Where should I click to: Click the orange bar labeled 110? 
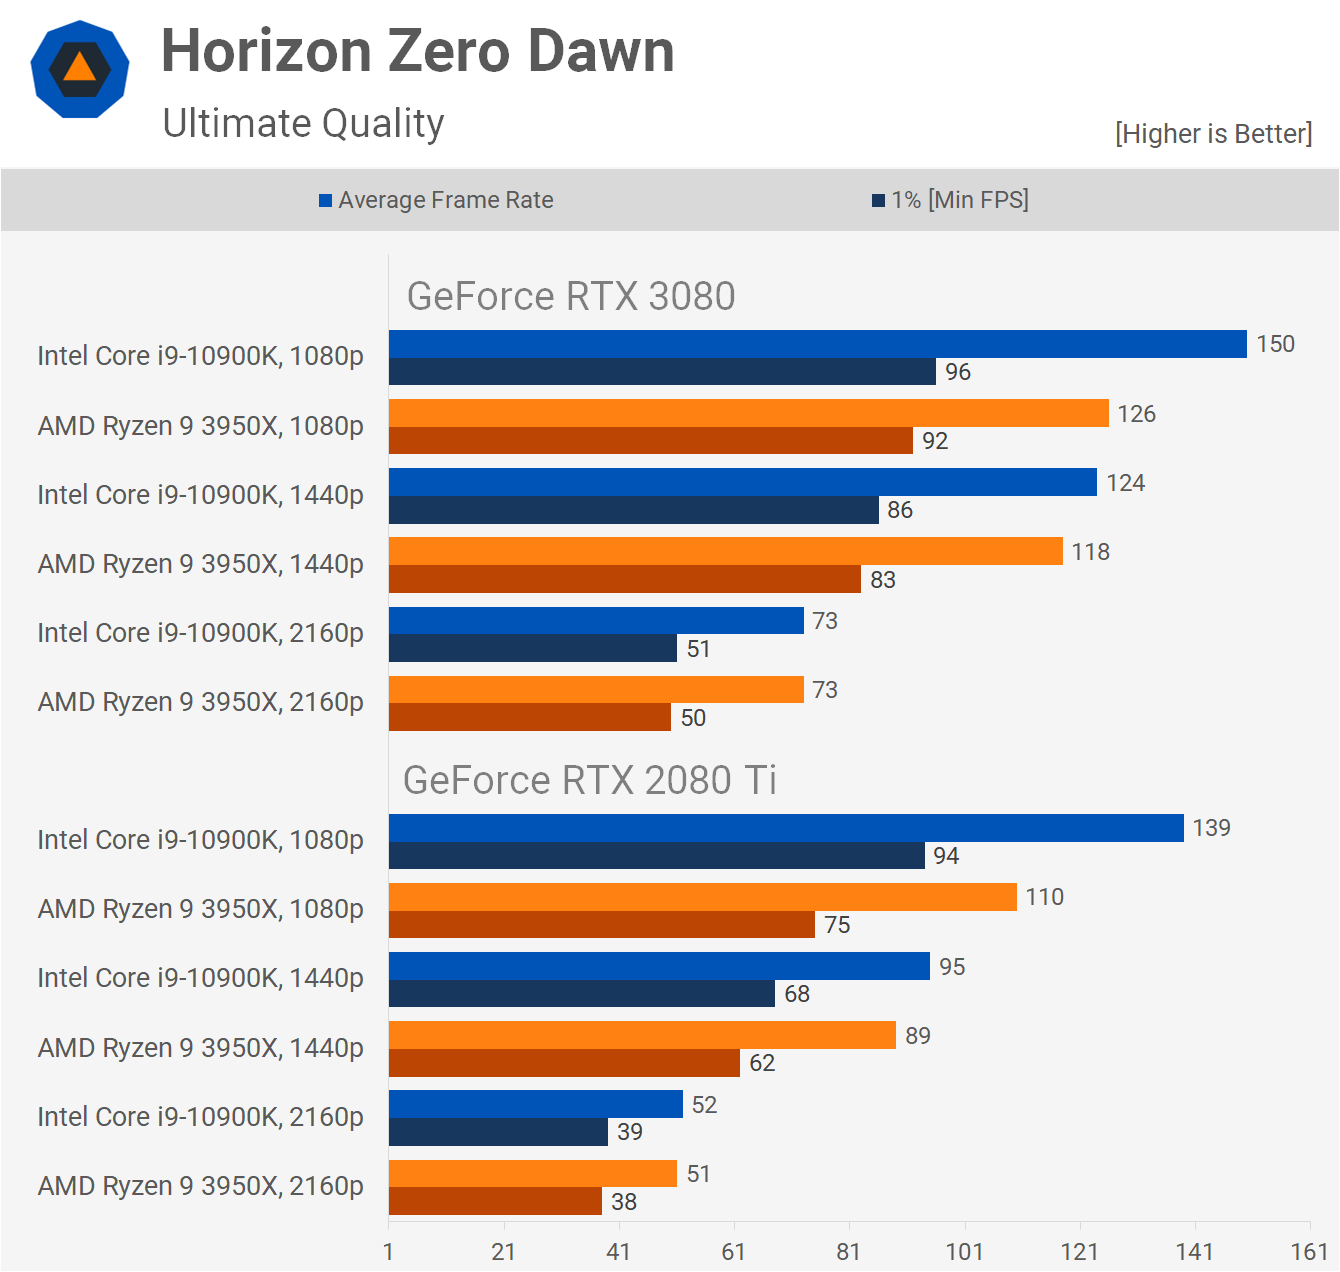click(x=703, y=897)
